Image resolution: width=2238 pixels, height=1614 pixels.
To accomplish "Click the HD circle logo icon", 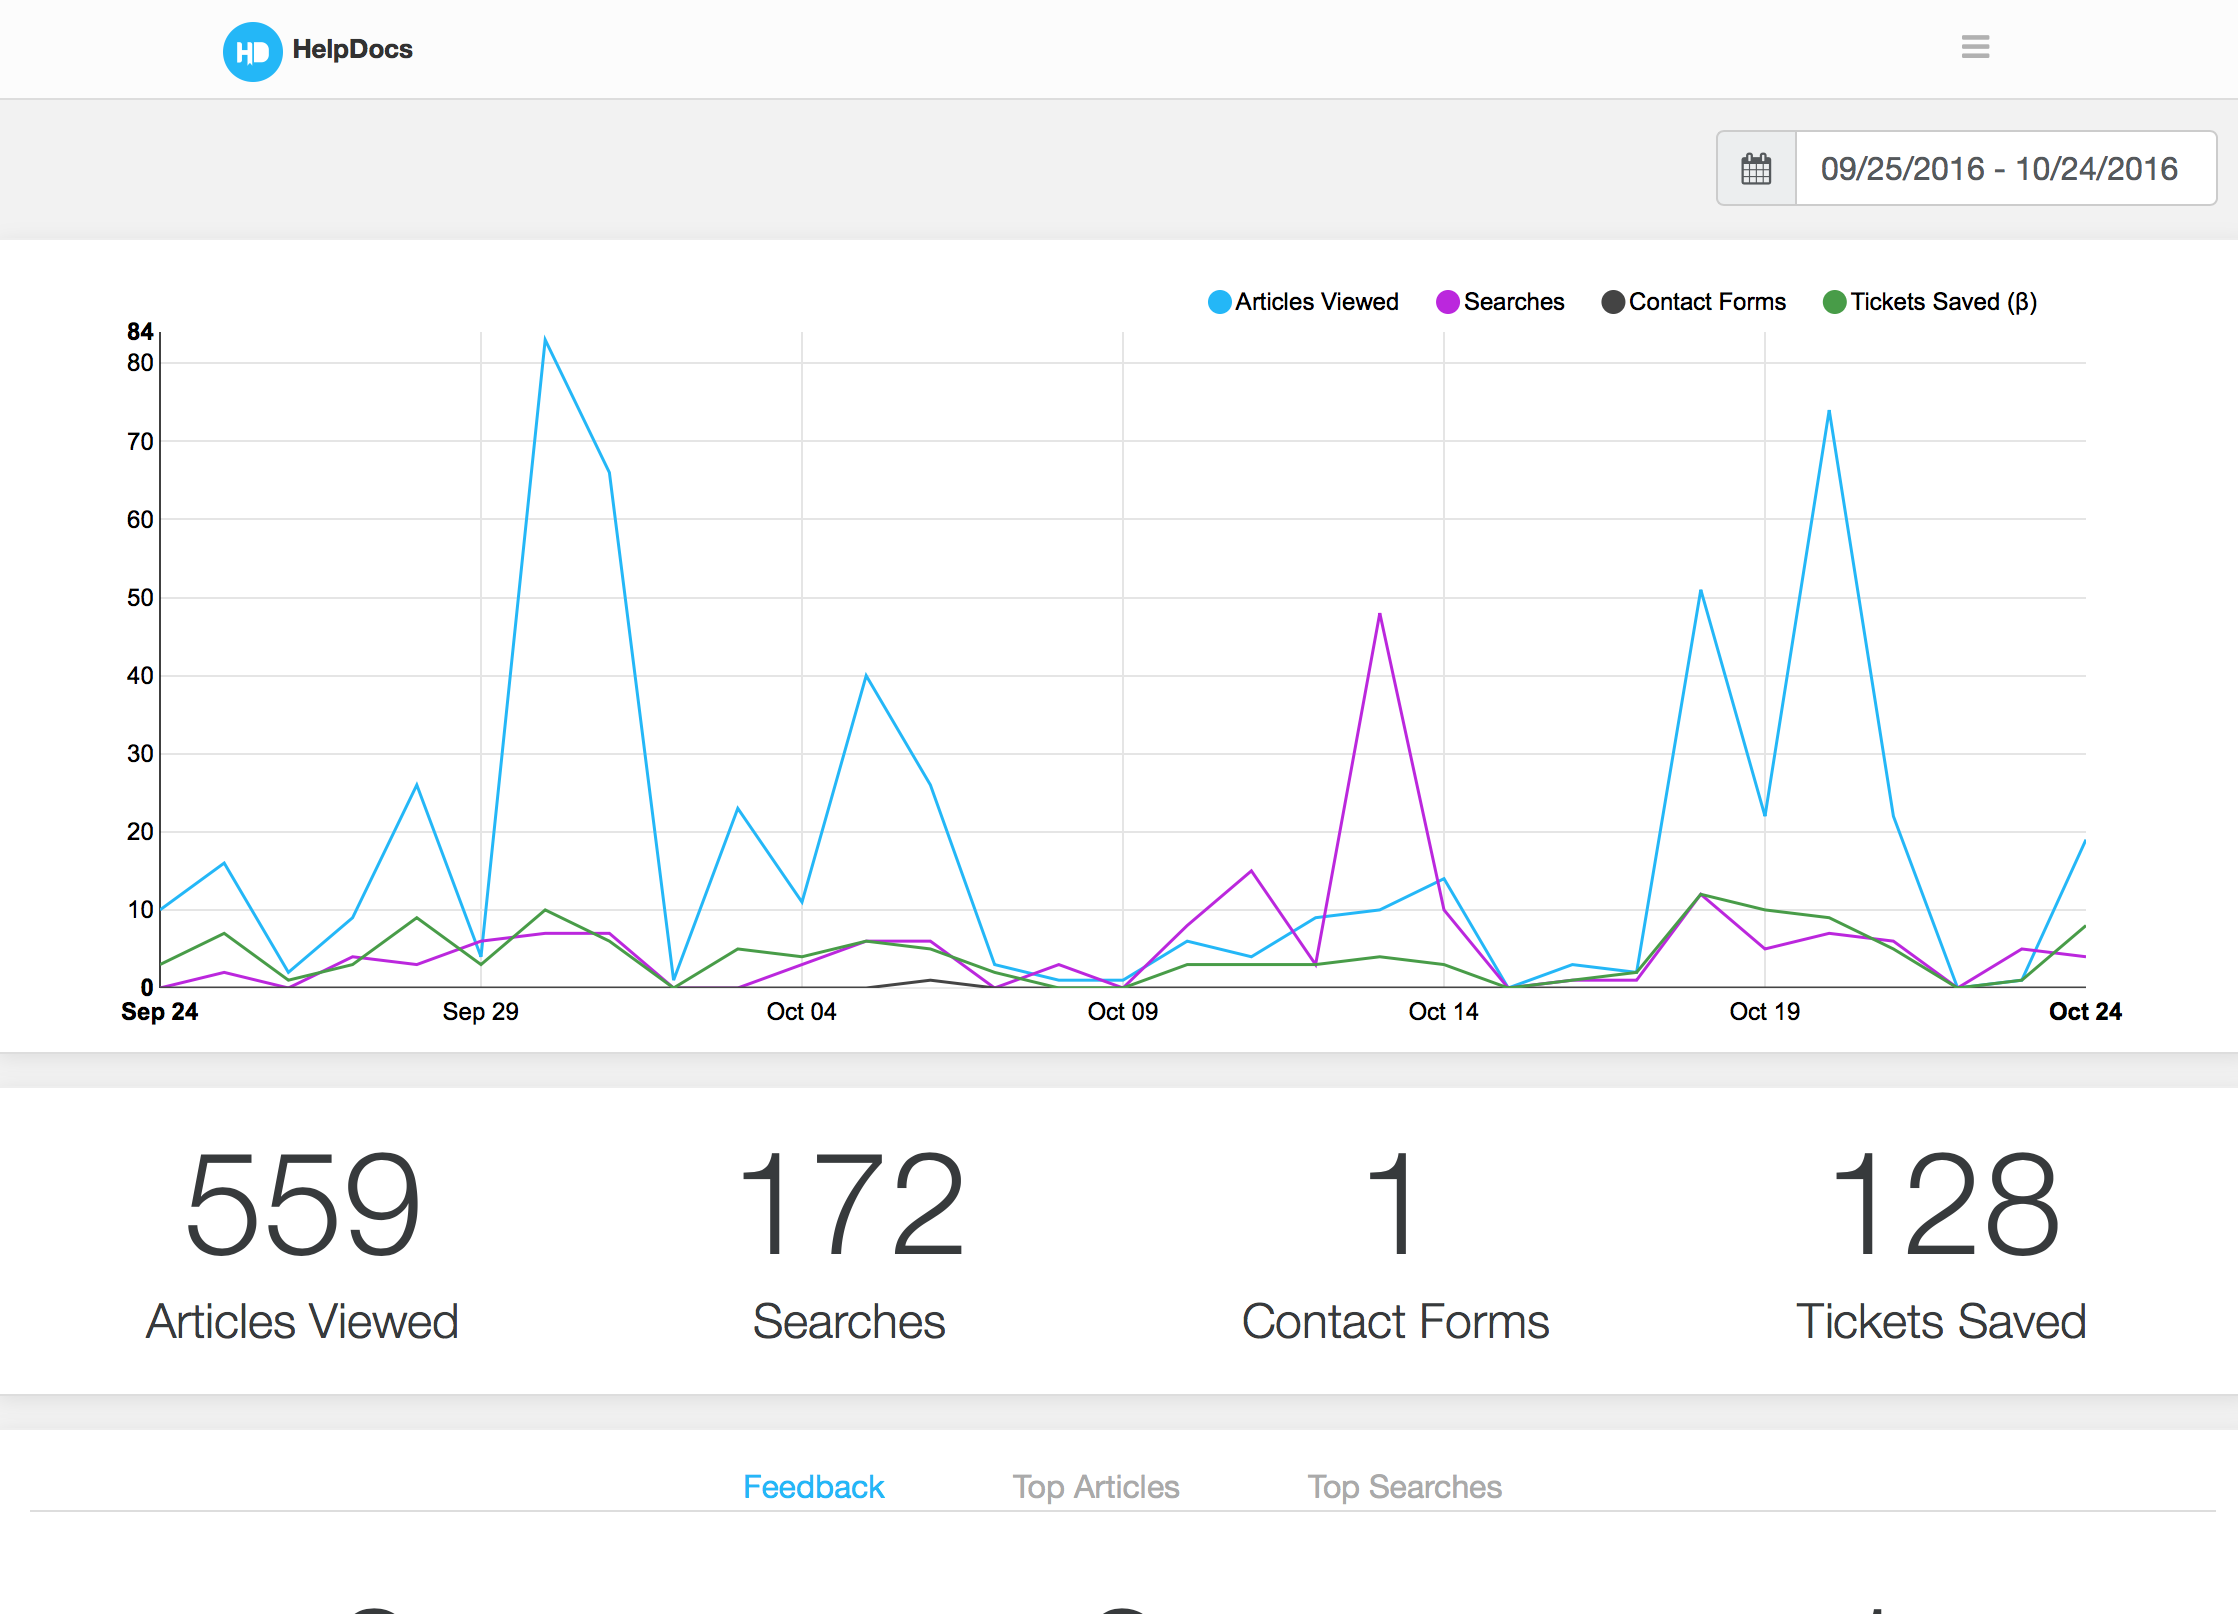I will (252, 49).
